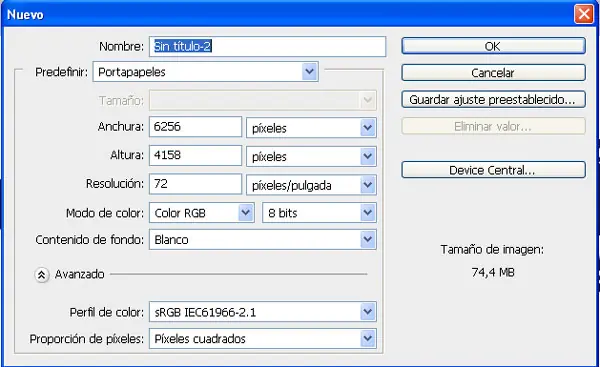Collapse the Avanzado section
This screenshot has height=367, width=600.
pos(41,274)
